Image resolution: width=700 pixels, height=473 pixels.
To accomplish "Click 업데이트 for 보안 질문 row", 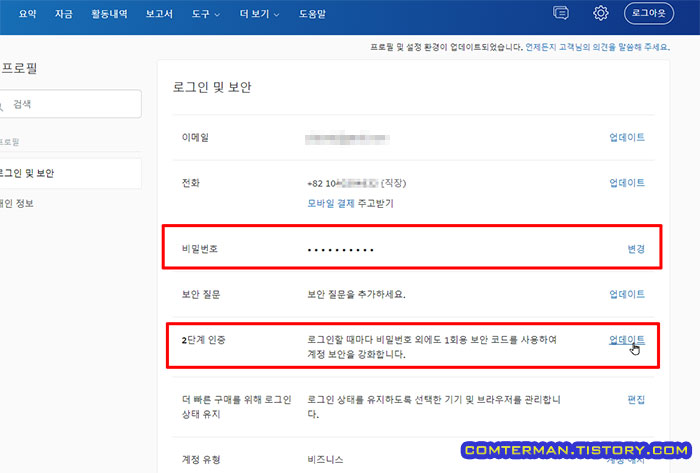I will tap(627, 294).
